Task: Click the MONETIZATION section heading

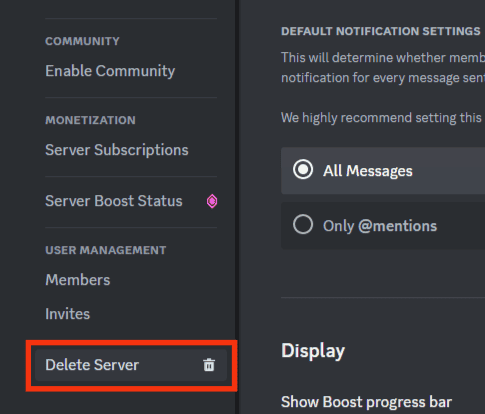Action: pos(90,120)
